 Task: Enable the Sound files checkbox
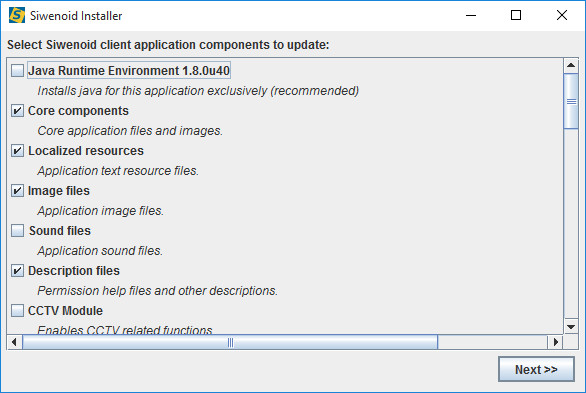point(17,230)
